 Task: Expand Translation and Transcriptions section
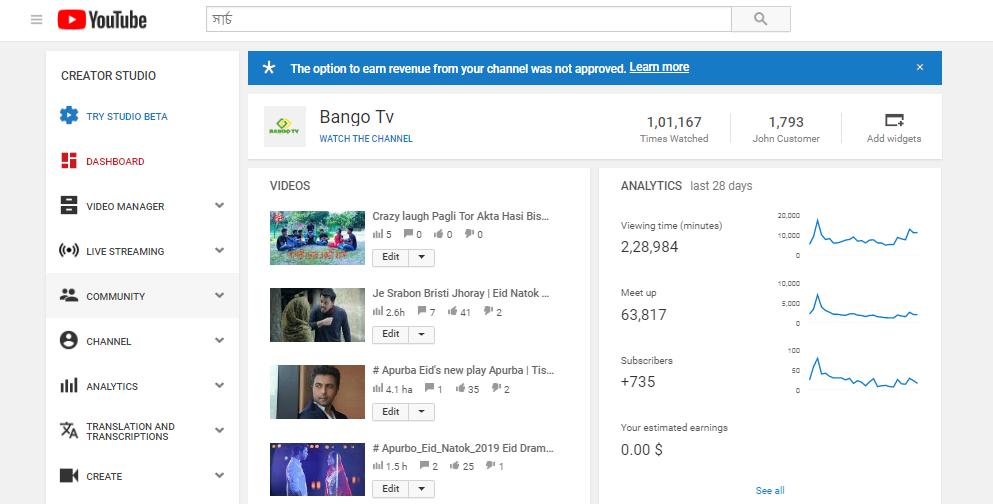[219, 431]
